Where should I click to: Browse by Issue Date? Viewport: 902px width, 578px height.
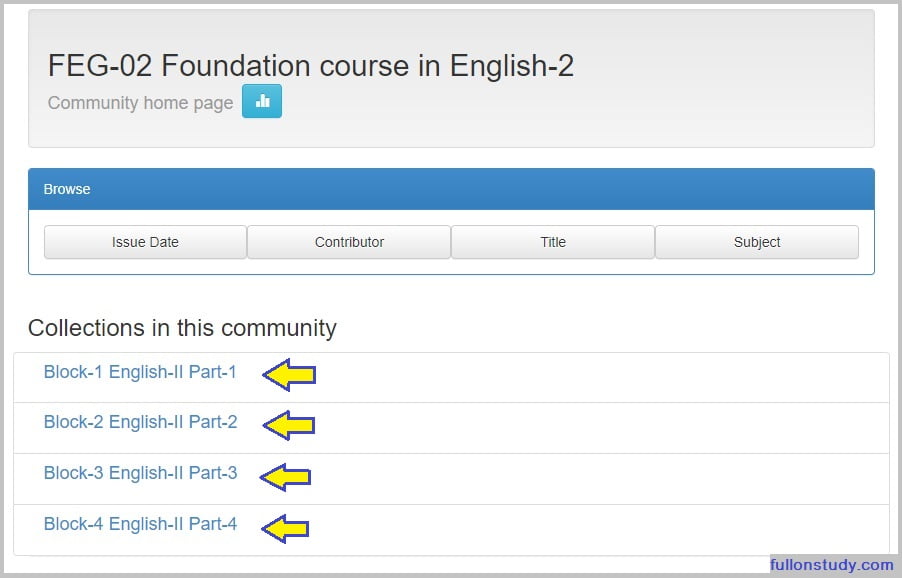click(x=145, y=242)
